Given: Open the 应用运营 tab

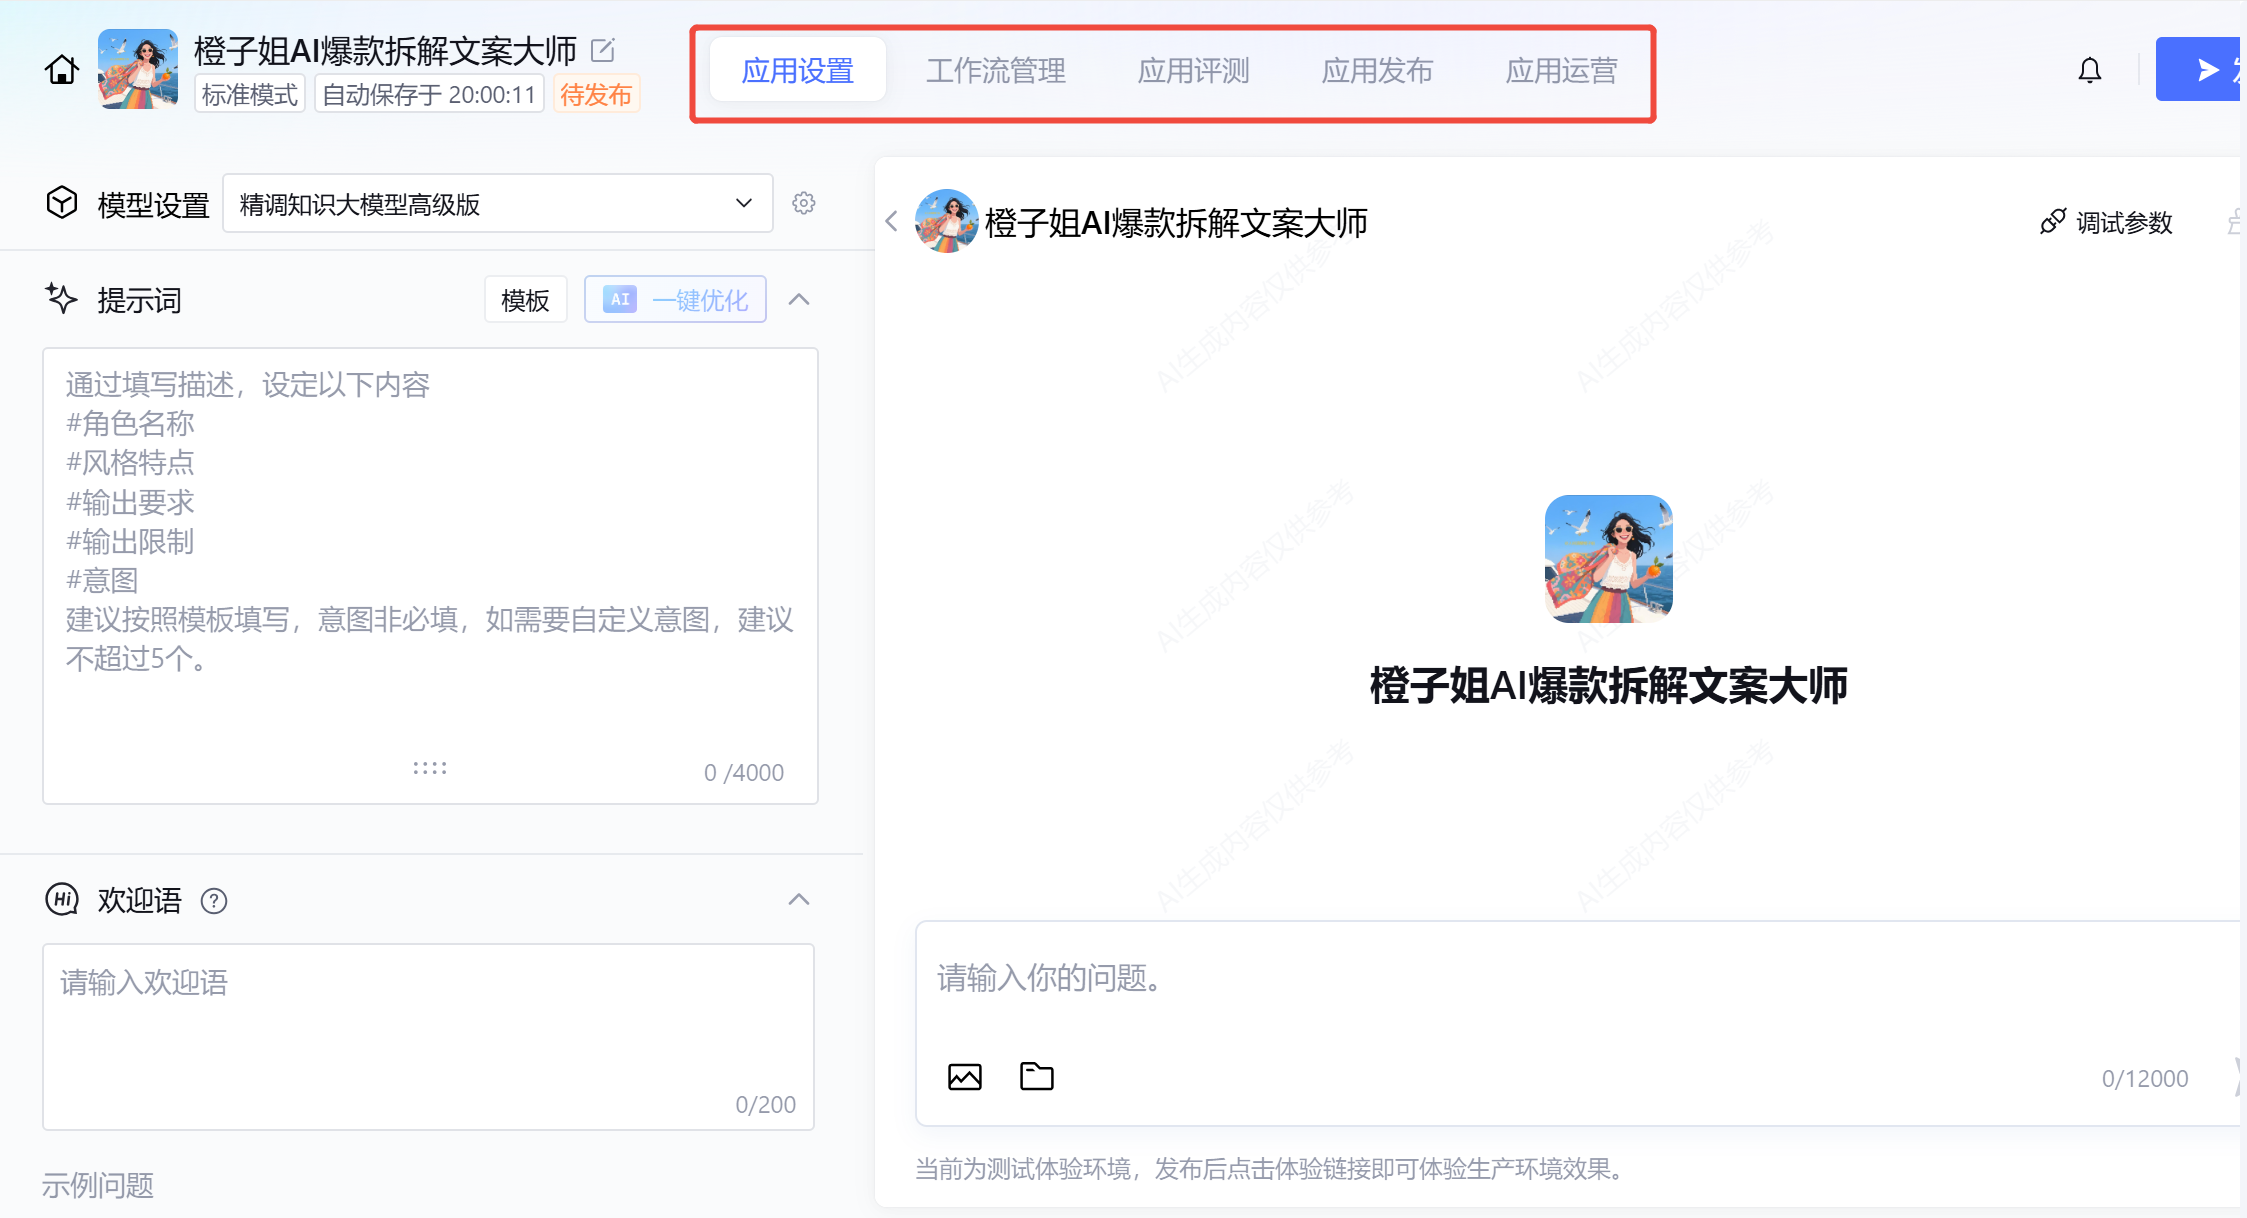Looking at the screenshot, I should point(1561,71).
